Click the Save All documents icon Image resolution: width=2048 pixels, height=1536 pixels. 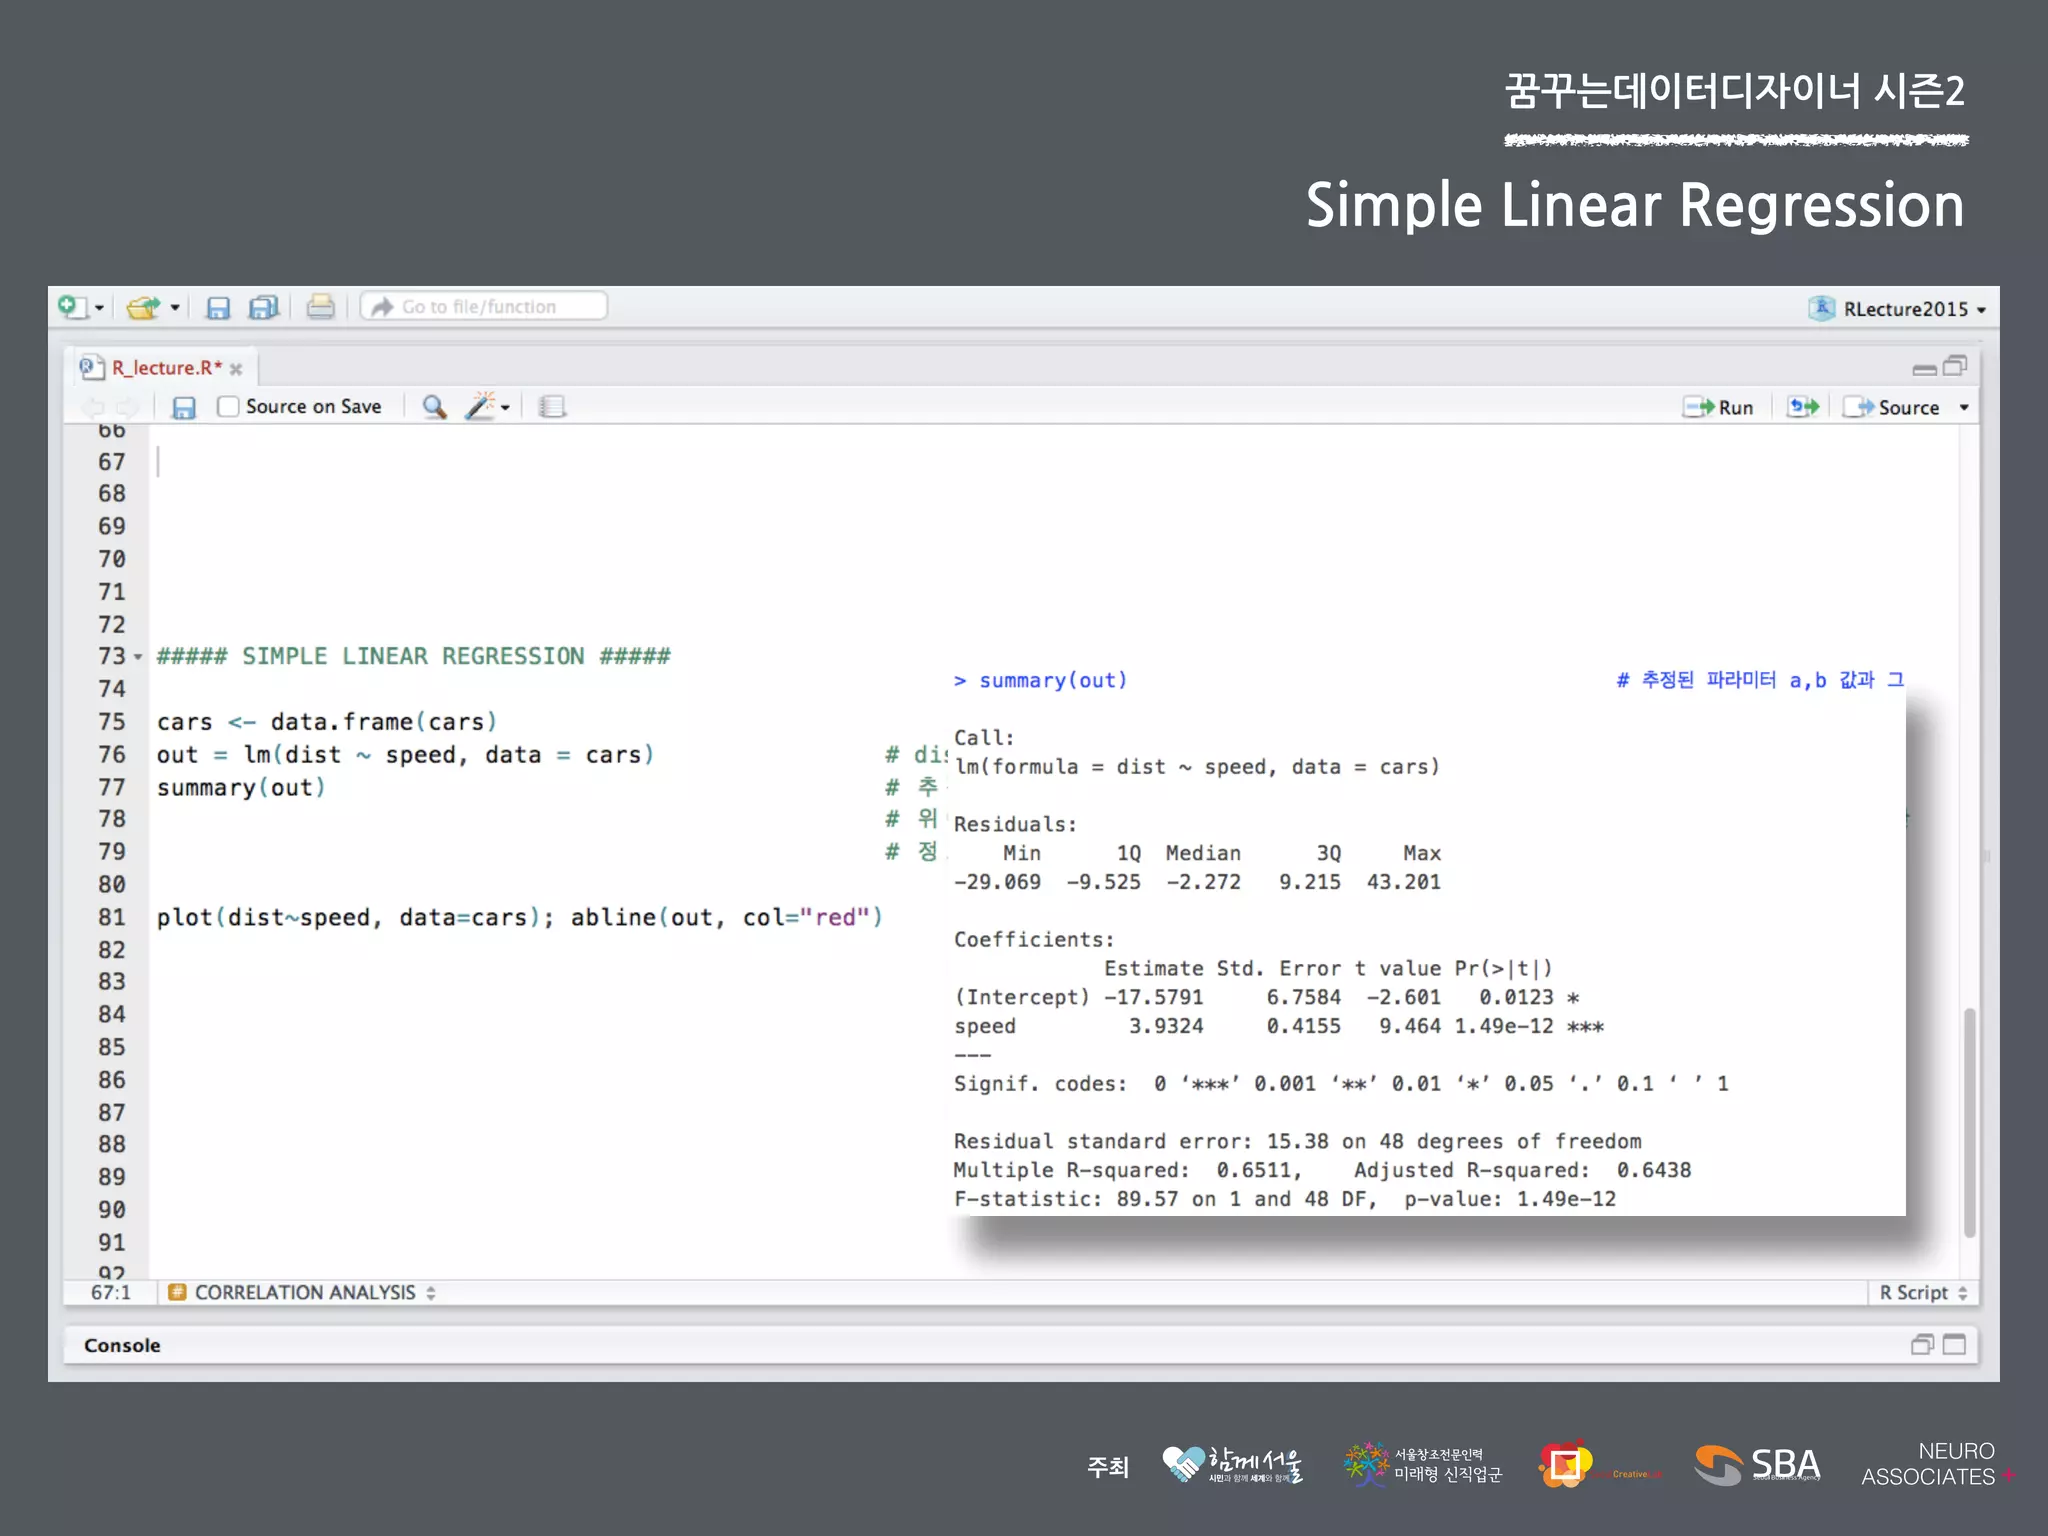[263, 307]
